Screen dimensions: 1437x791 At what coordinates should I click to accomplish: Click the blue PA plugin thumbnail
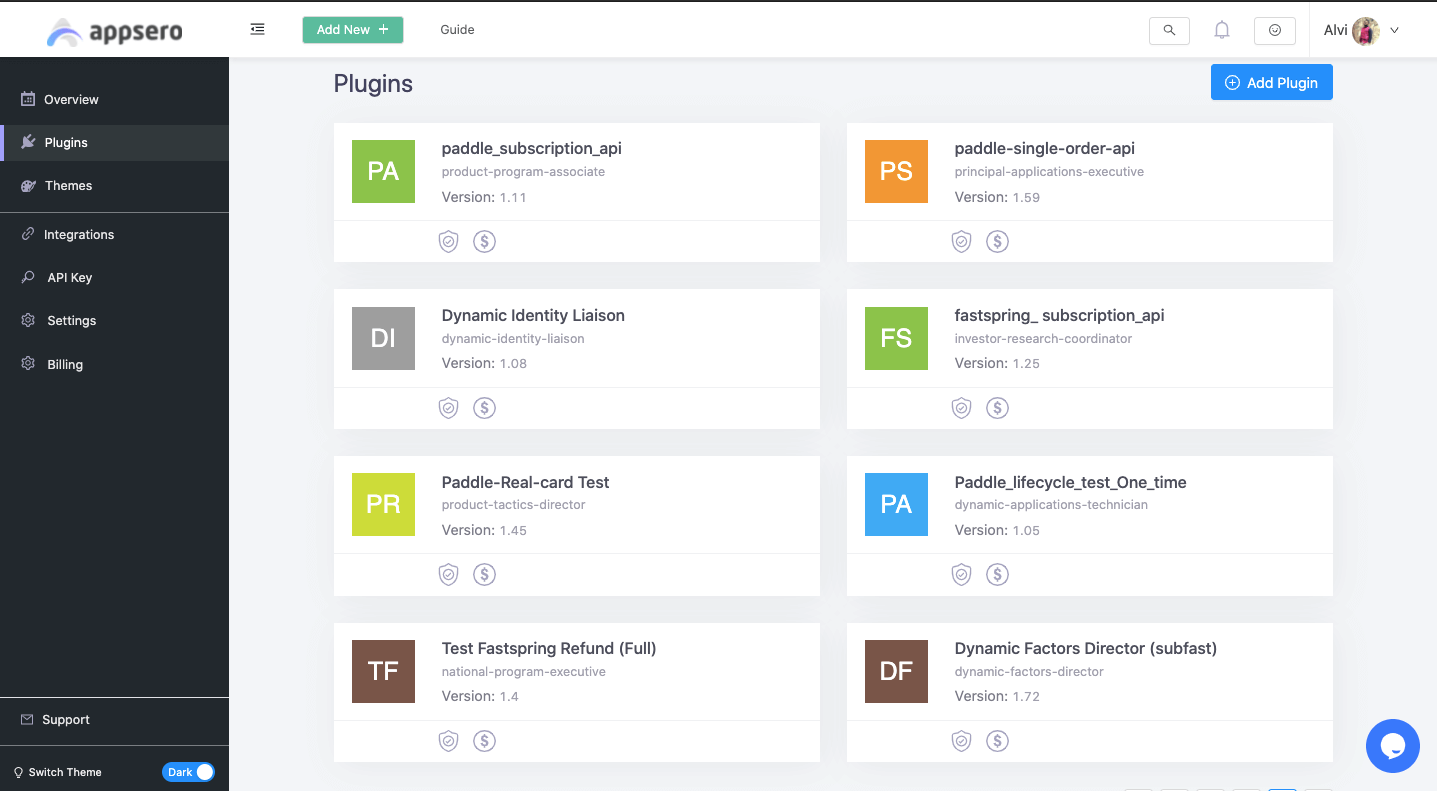(896, 505)
